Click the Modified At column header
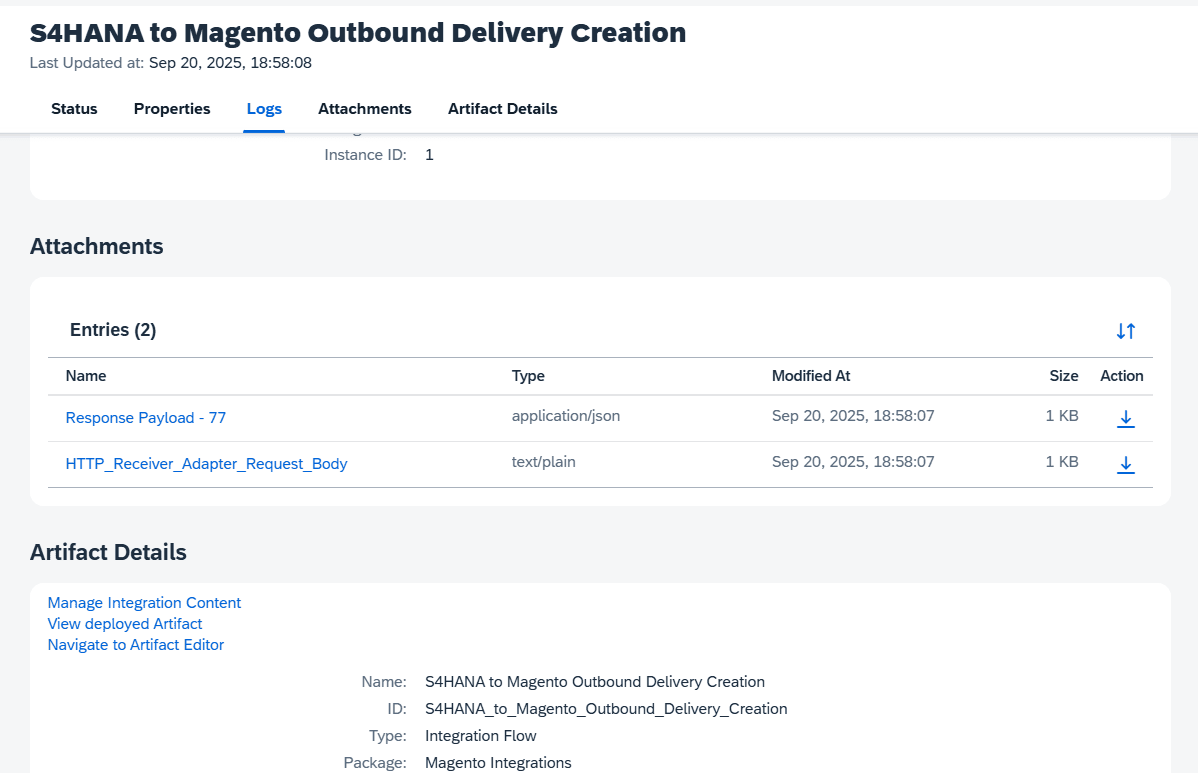This screenshot has width=1198, height=773. 811,376
